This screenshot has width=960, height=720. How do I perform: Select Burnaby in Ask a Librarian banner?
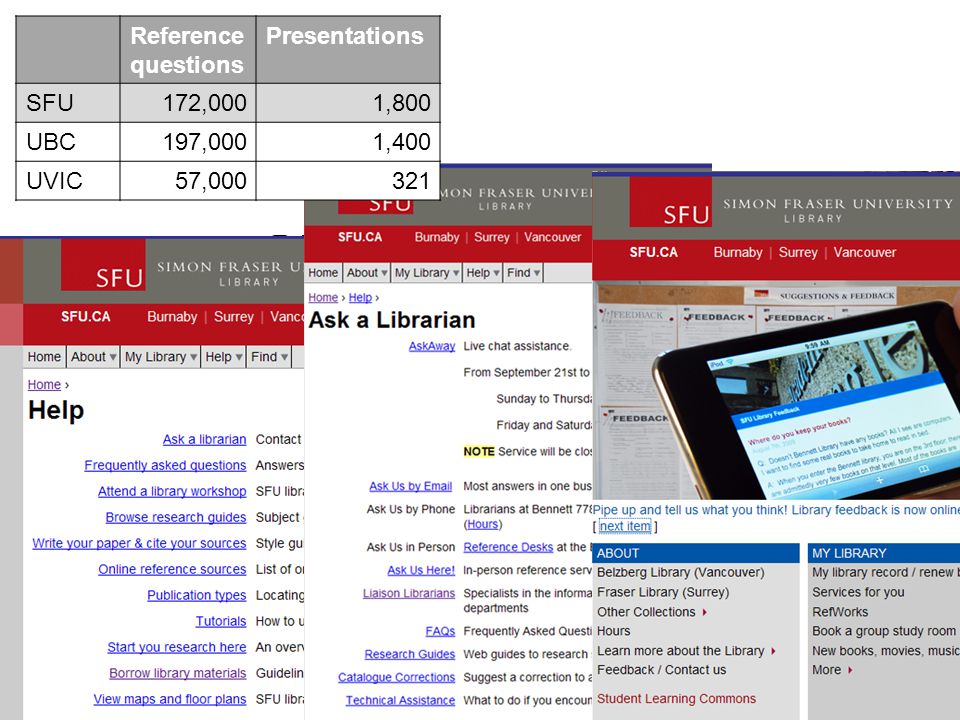coord(437,237)
